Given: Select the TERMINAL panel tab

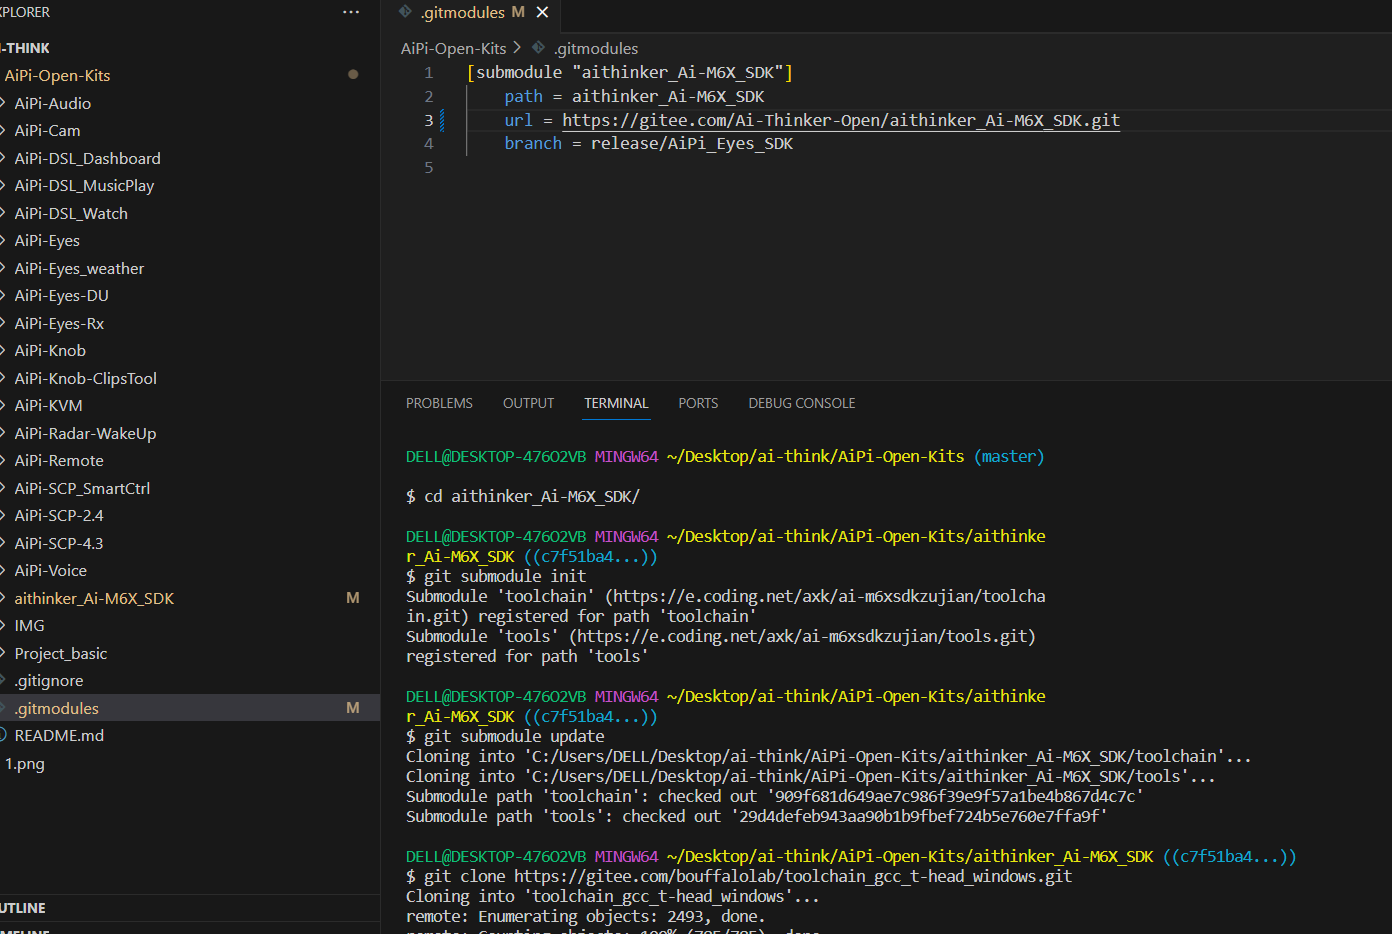Looking at the screenshot, I should (616, 403).
